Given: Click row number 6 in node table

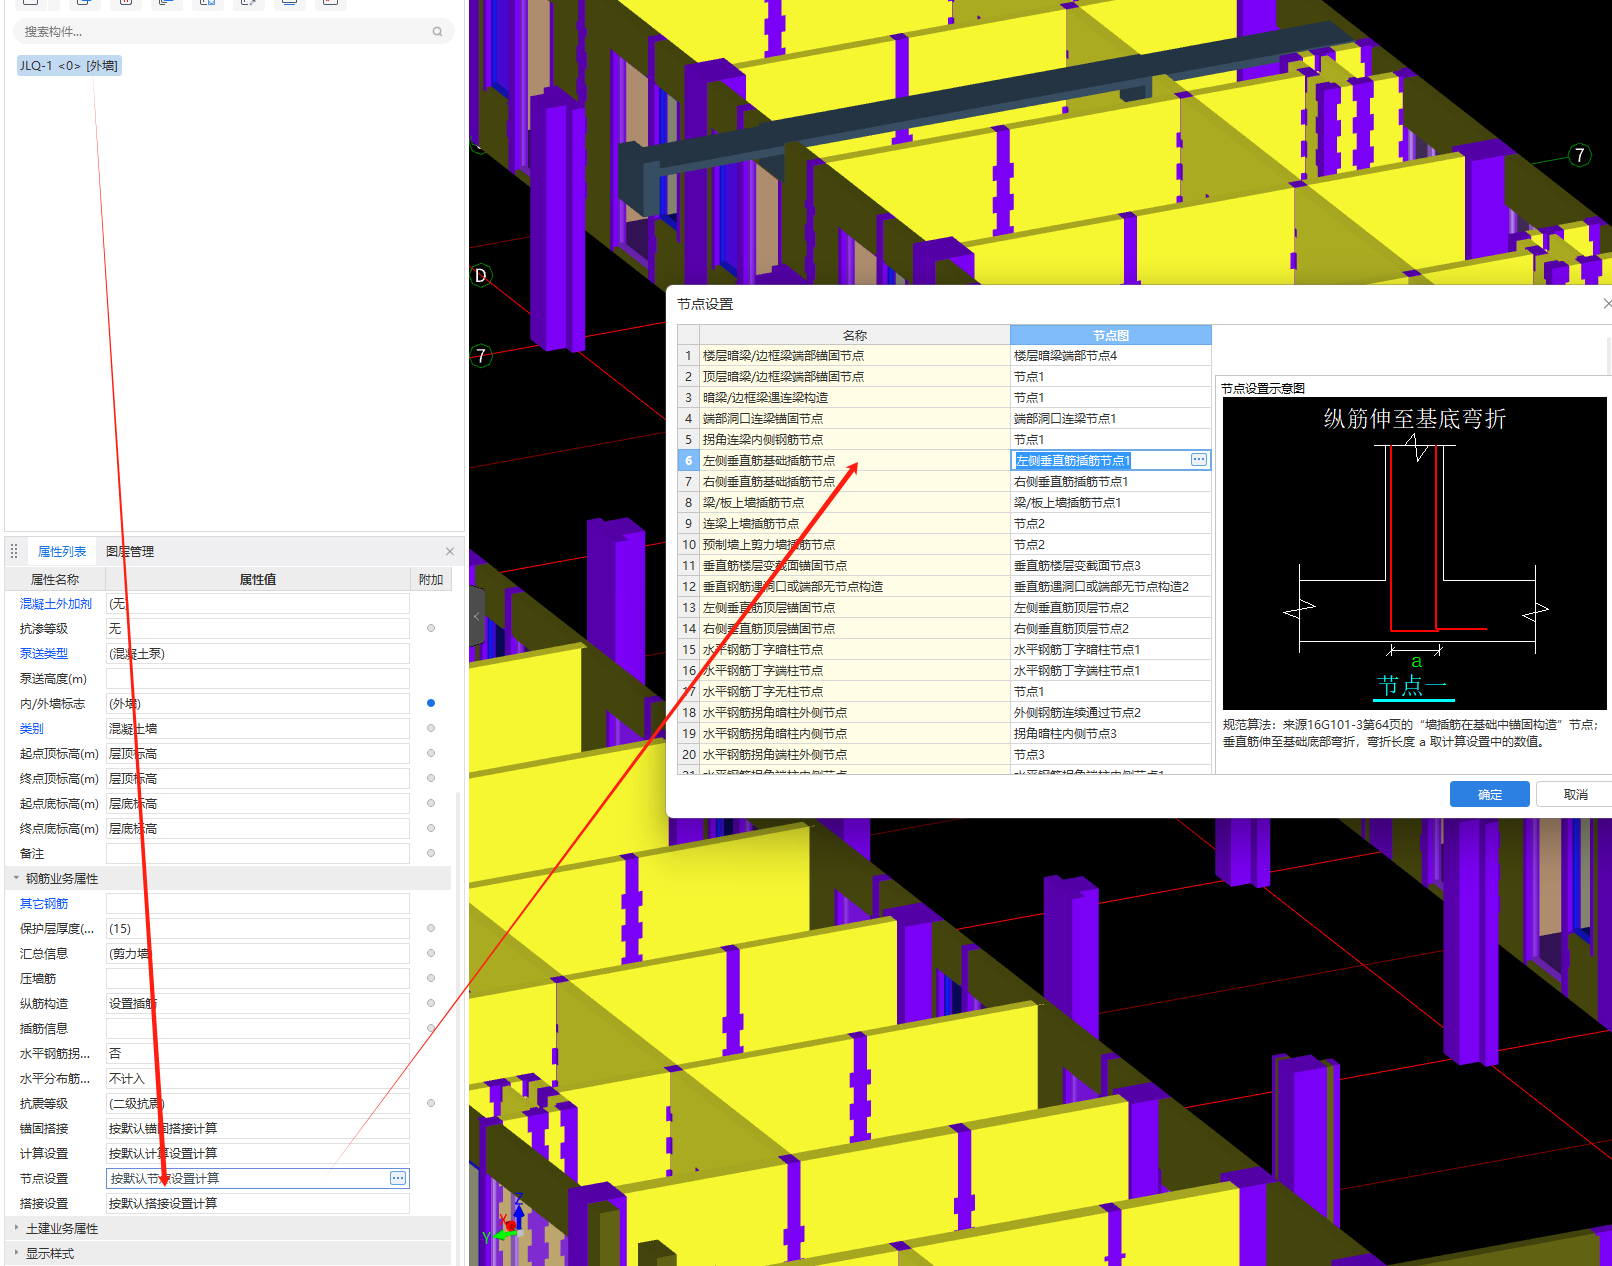Looking at the screenshot, I should (x=688, y=460).
